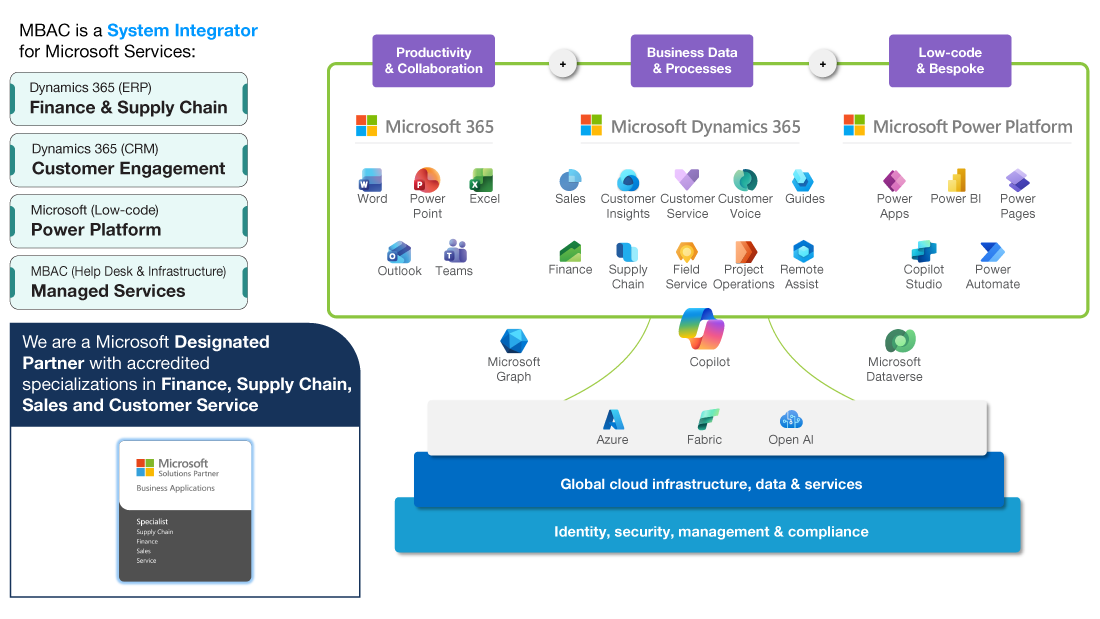Open the Customer Engagement card
Screen dimensions: 1100x619
point(128,160)
